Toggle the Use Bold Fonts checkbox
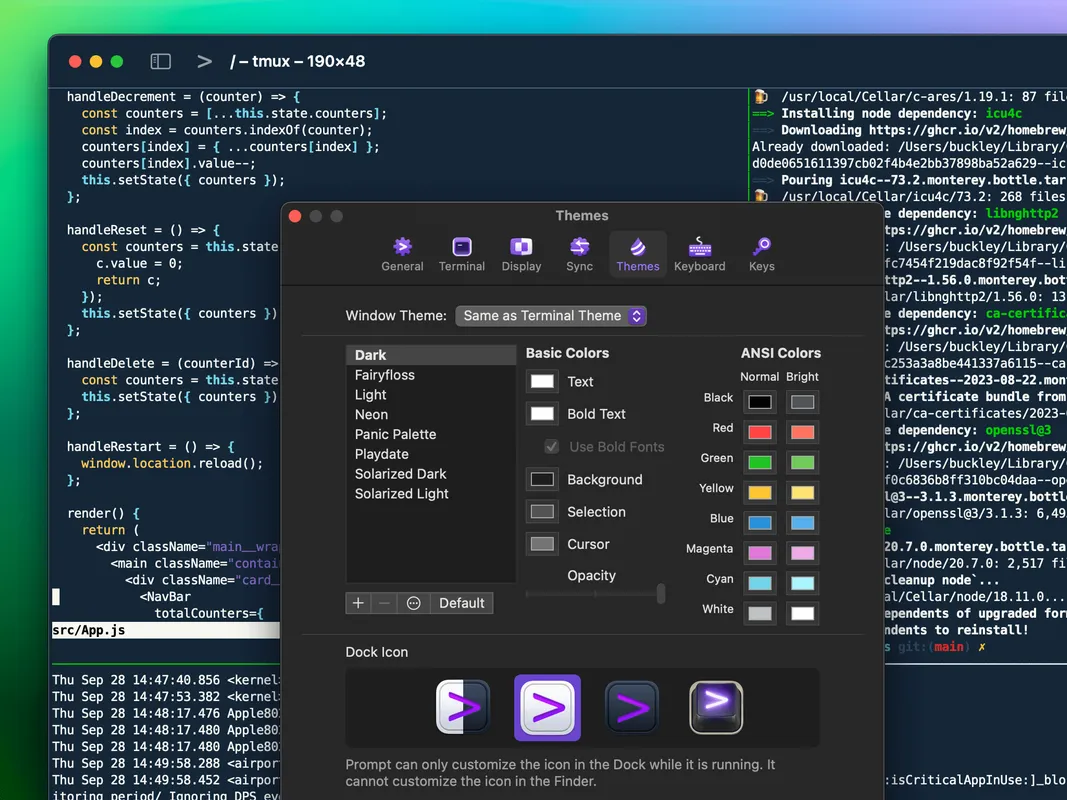This screenshot has width=1067, height=800. [x=551, y=447]
